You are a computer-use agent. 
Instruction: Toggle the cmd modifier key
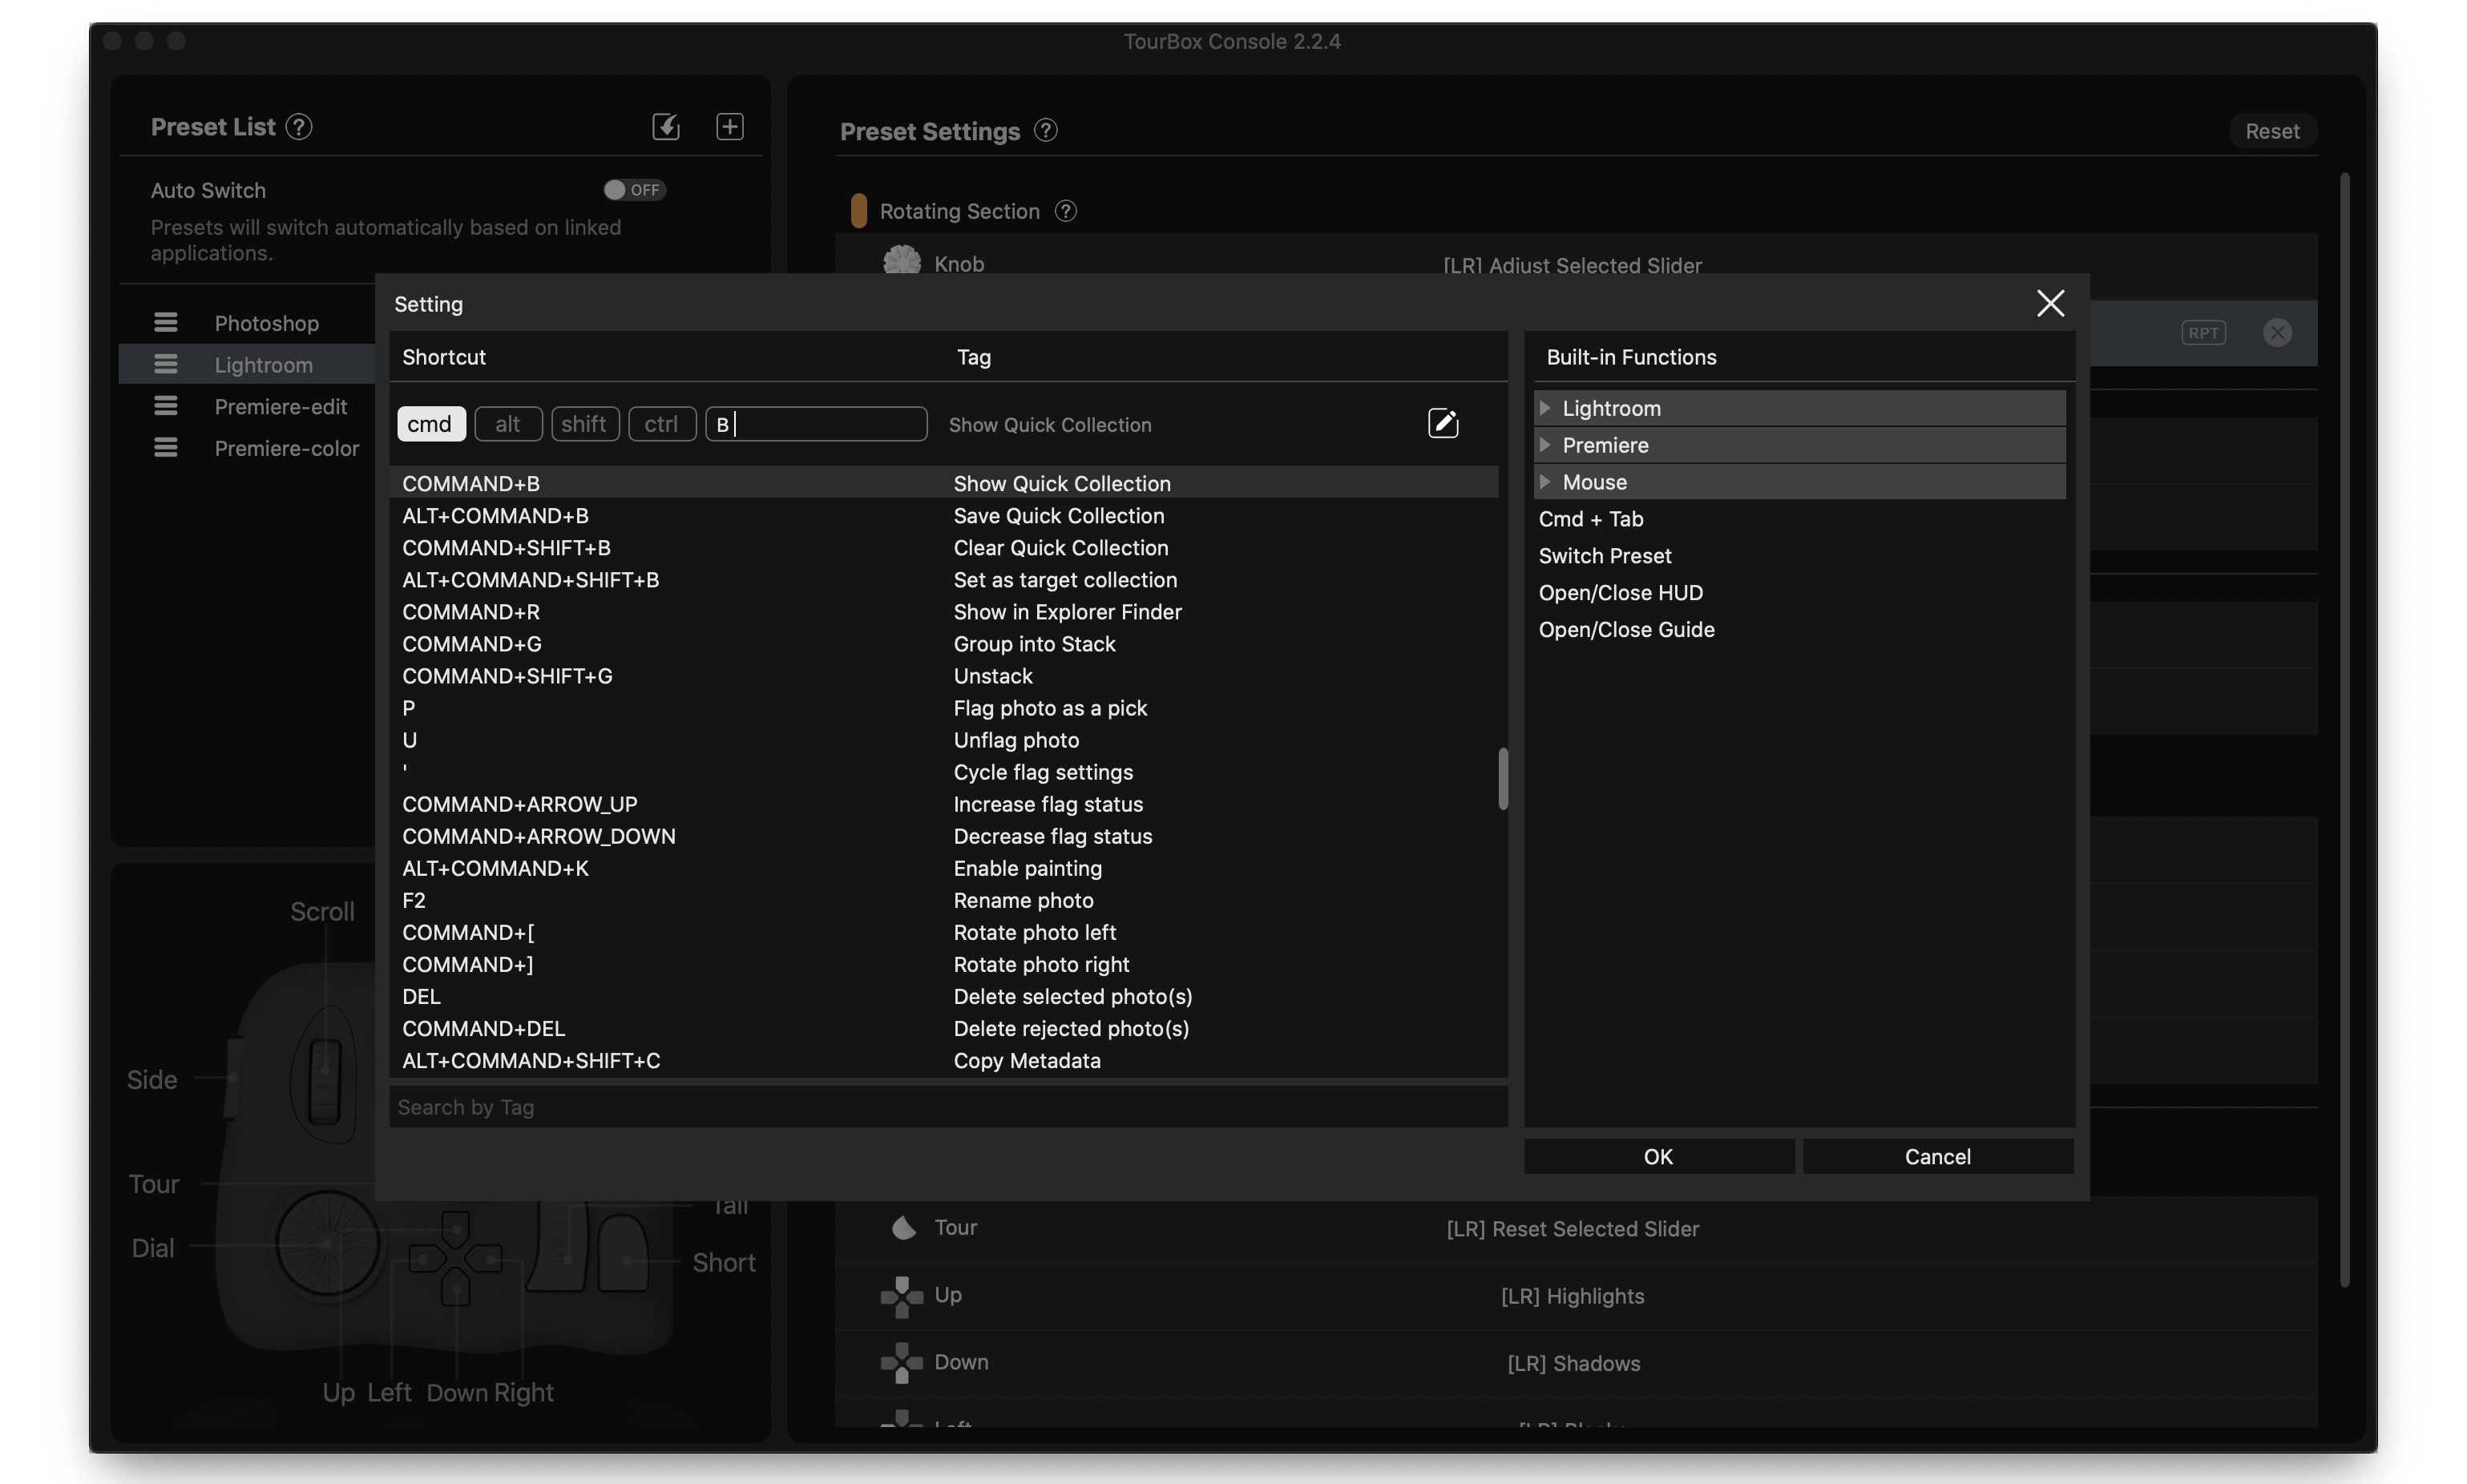430,424
